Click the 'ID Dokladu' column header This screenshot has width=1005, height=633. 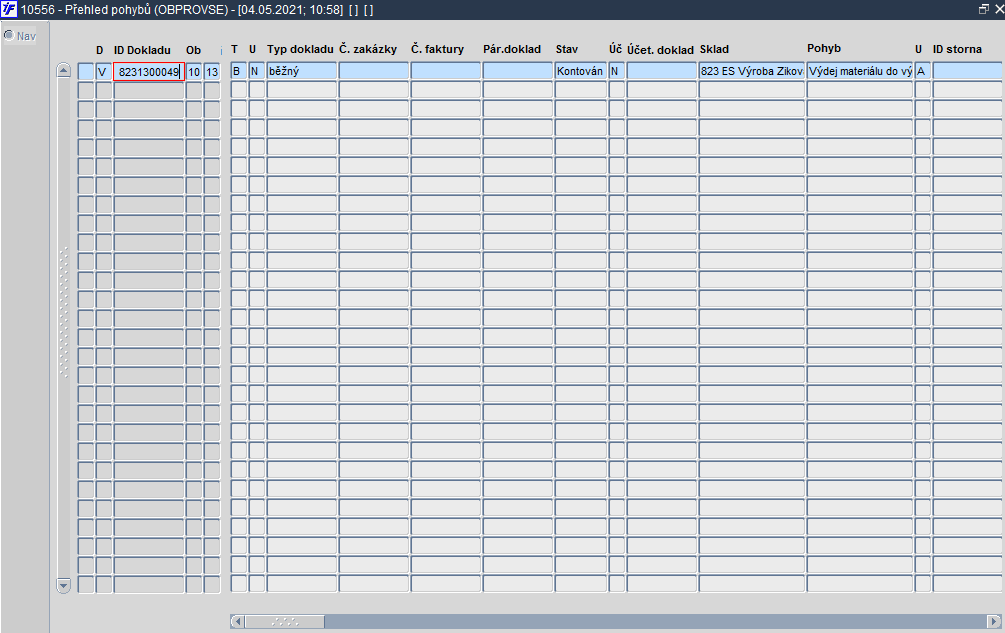(142, 50)
